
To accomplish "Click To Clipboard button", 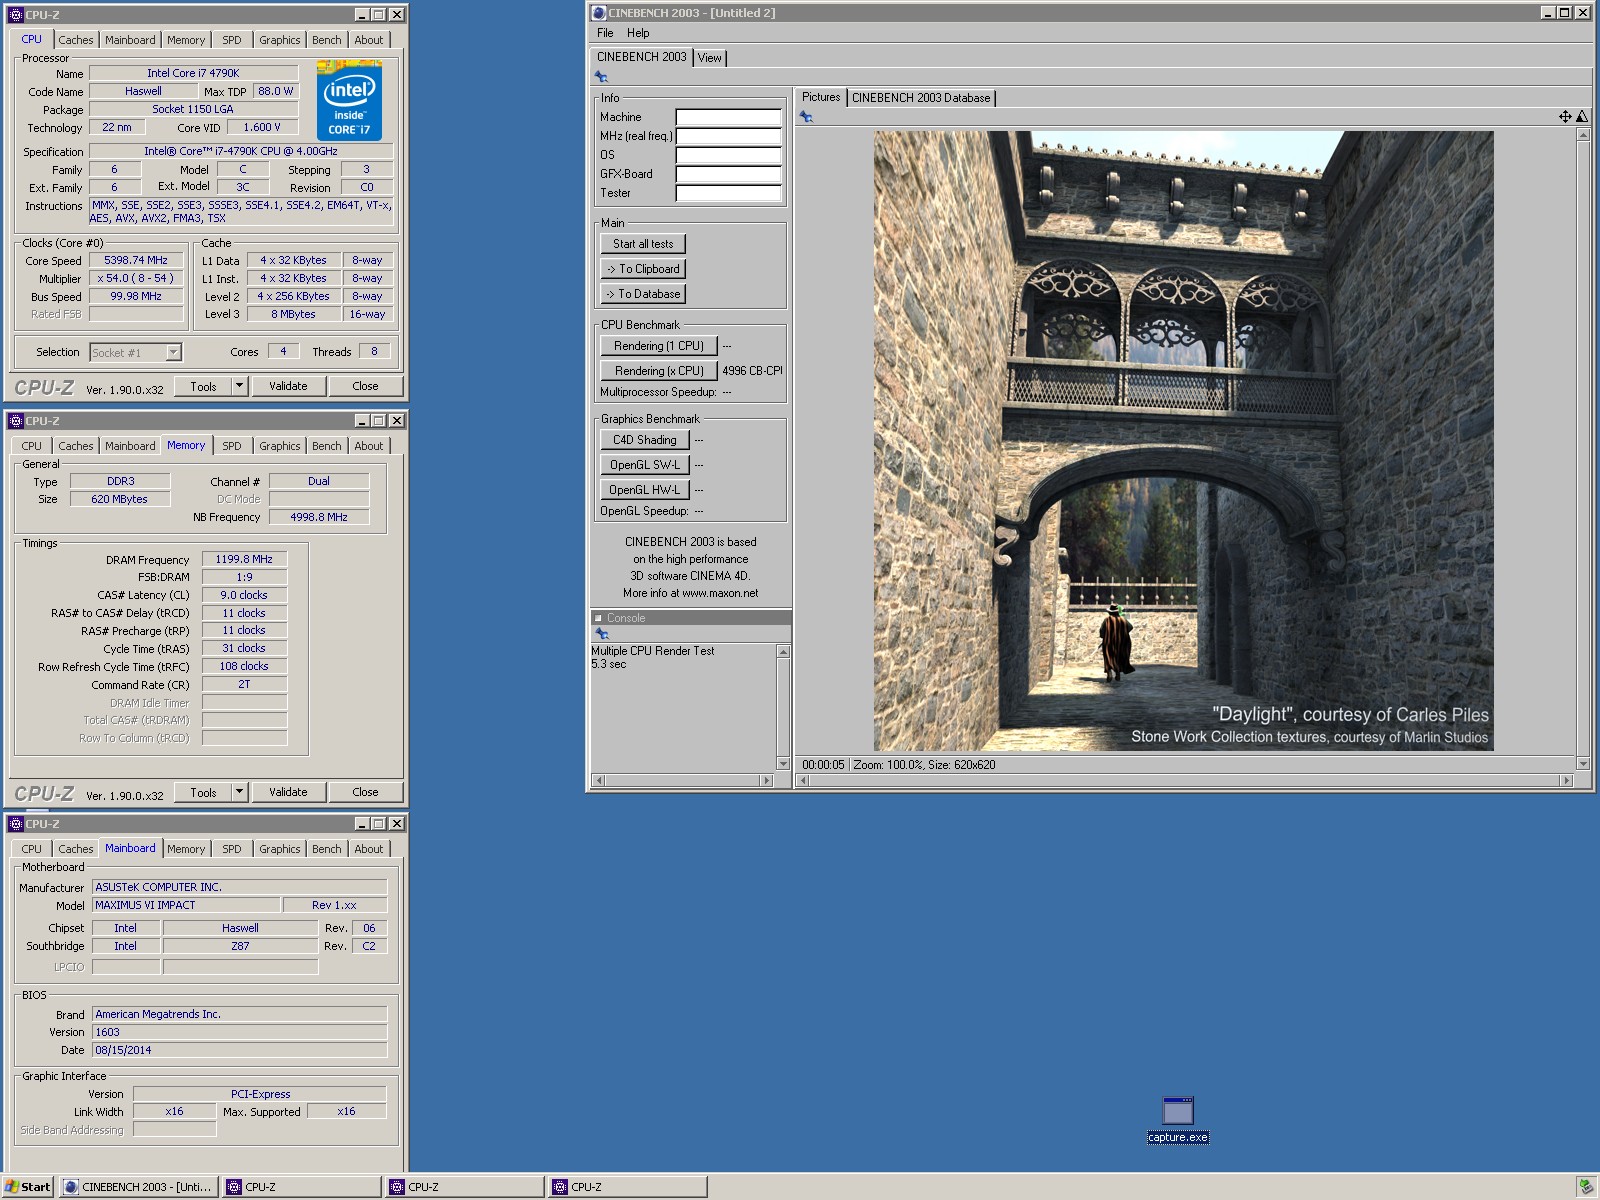I will pos(643,269).
